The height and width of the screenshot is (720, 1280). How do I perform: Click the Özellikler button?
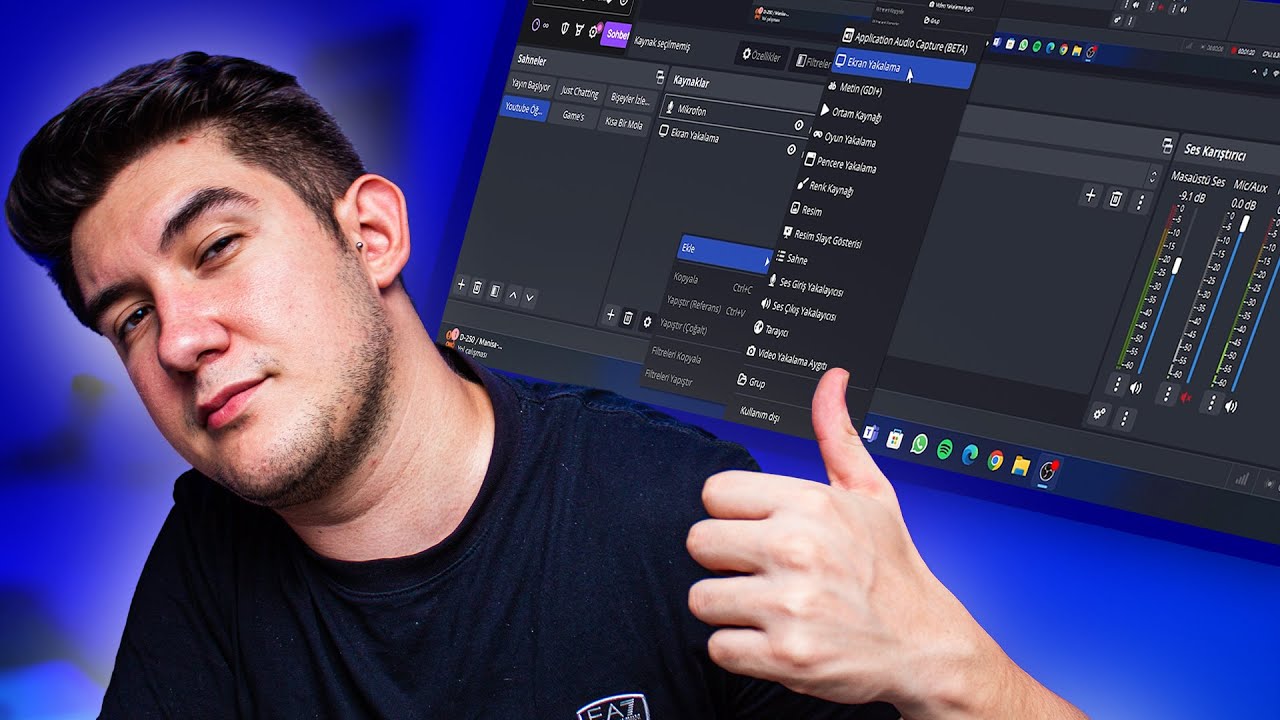[x=760, y=56]
